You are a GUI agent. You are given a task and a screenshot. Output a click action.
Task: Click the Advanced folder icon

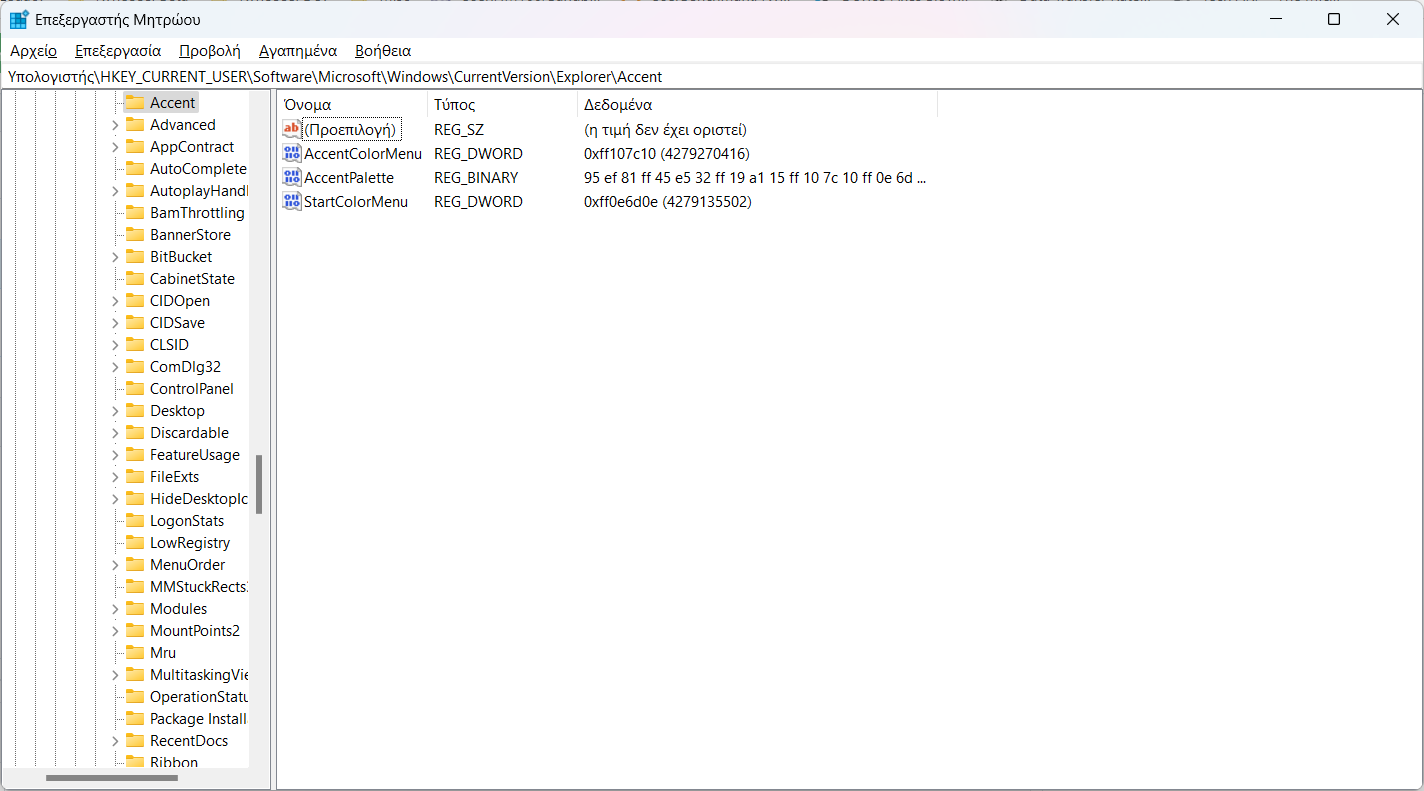tap(134, 125)
